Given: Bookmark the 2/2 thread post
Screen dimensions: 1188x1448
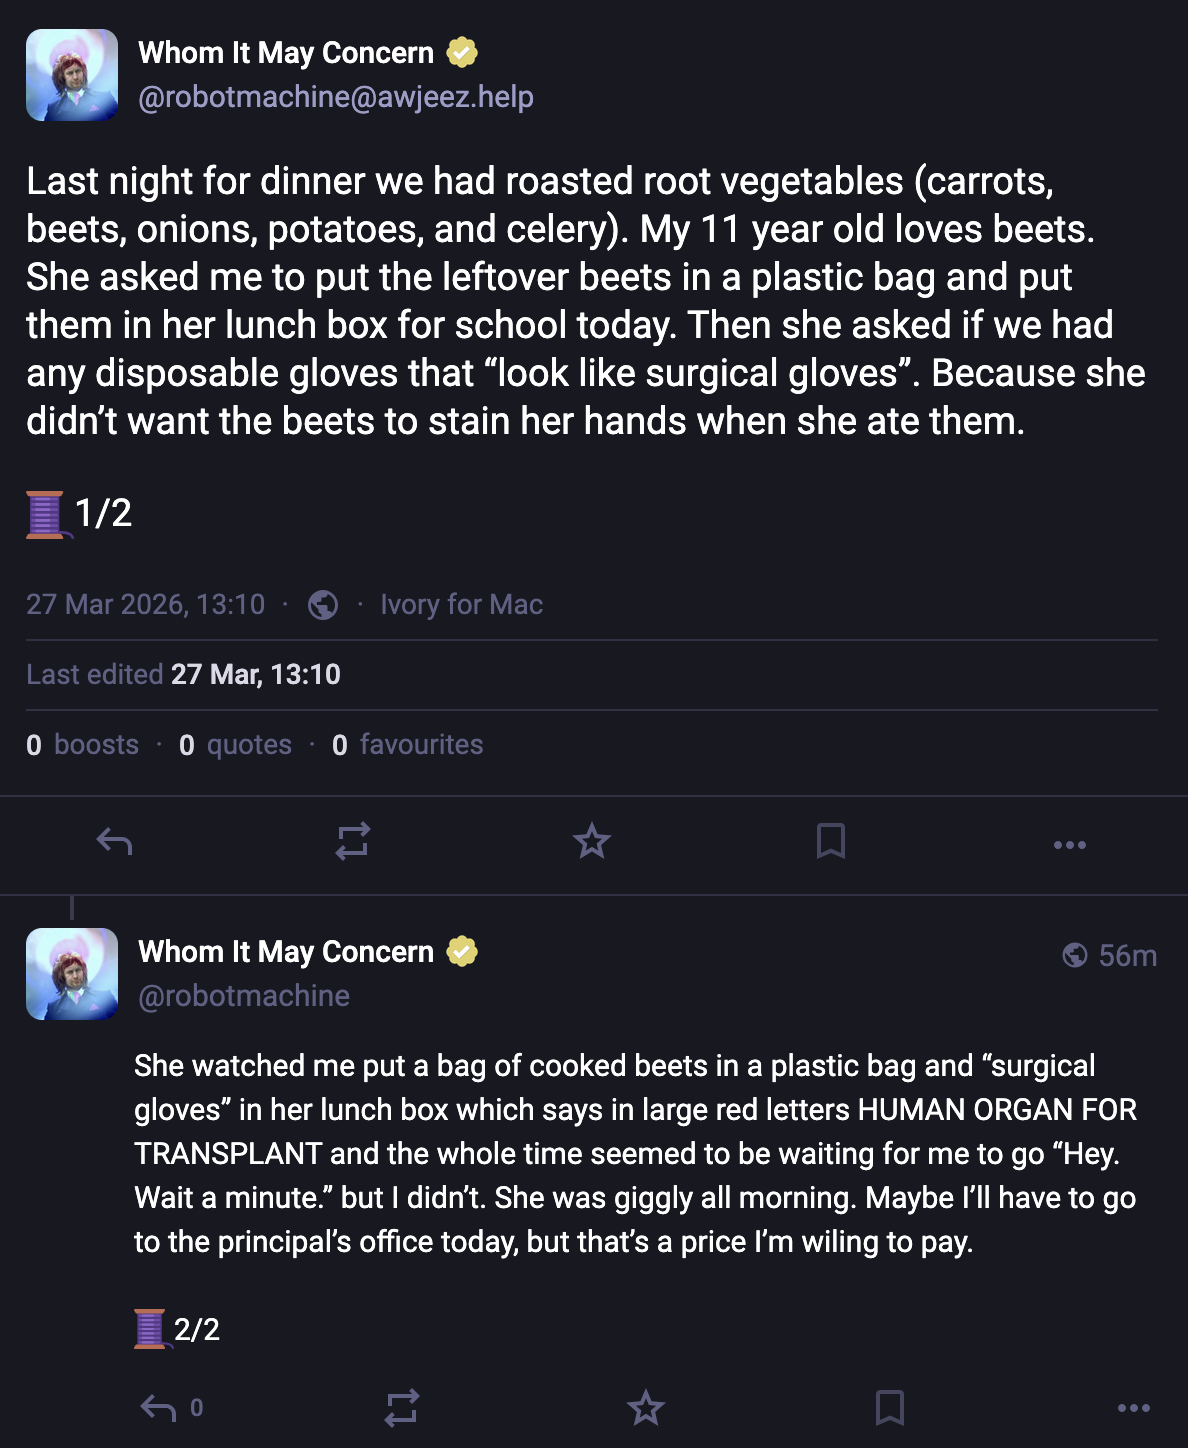Looking at the screenshot, I should (x=889, y=1408).
